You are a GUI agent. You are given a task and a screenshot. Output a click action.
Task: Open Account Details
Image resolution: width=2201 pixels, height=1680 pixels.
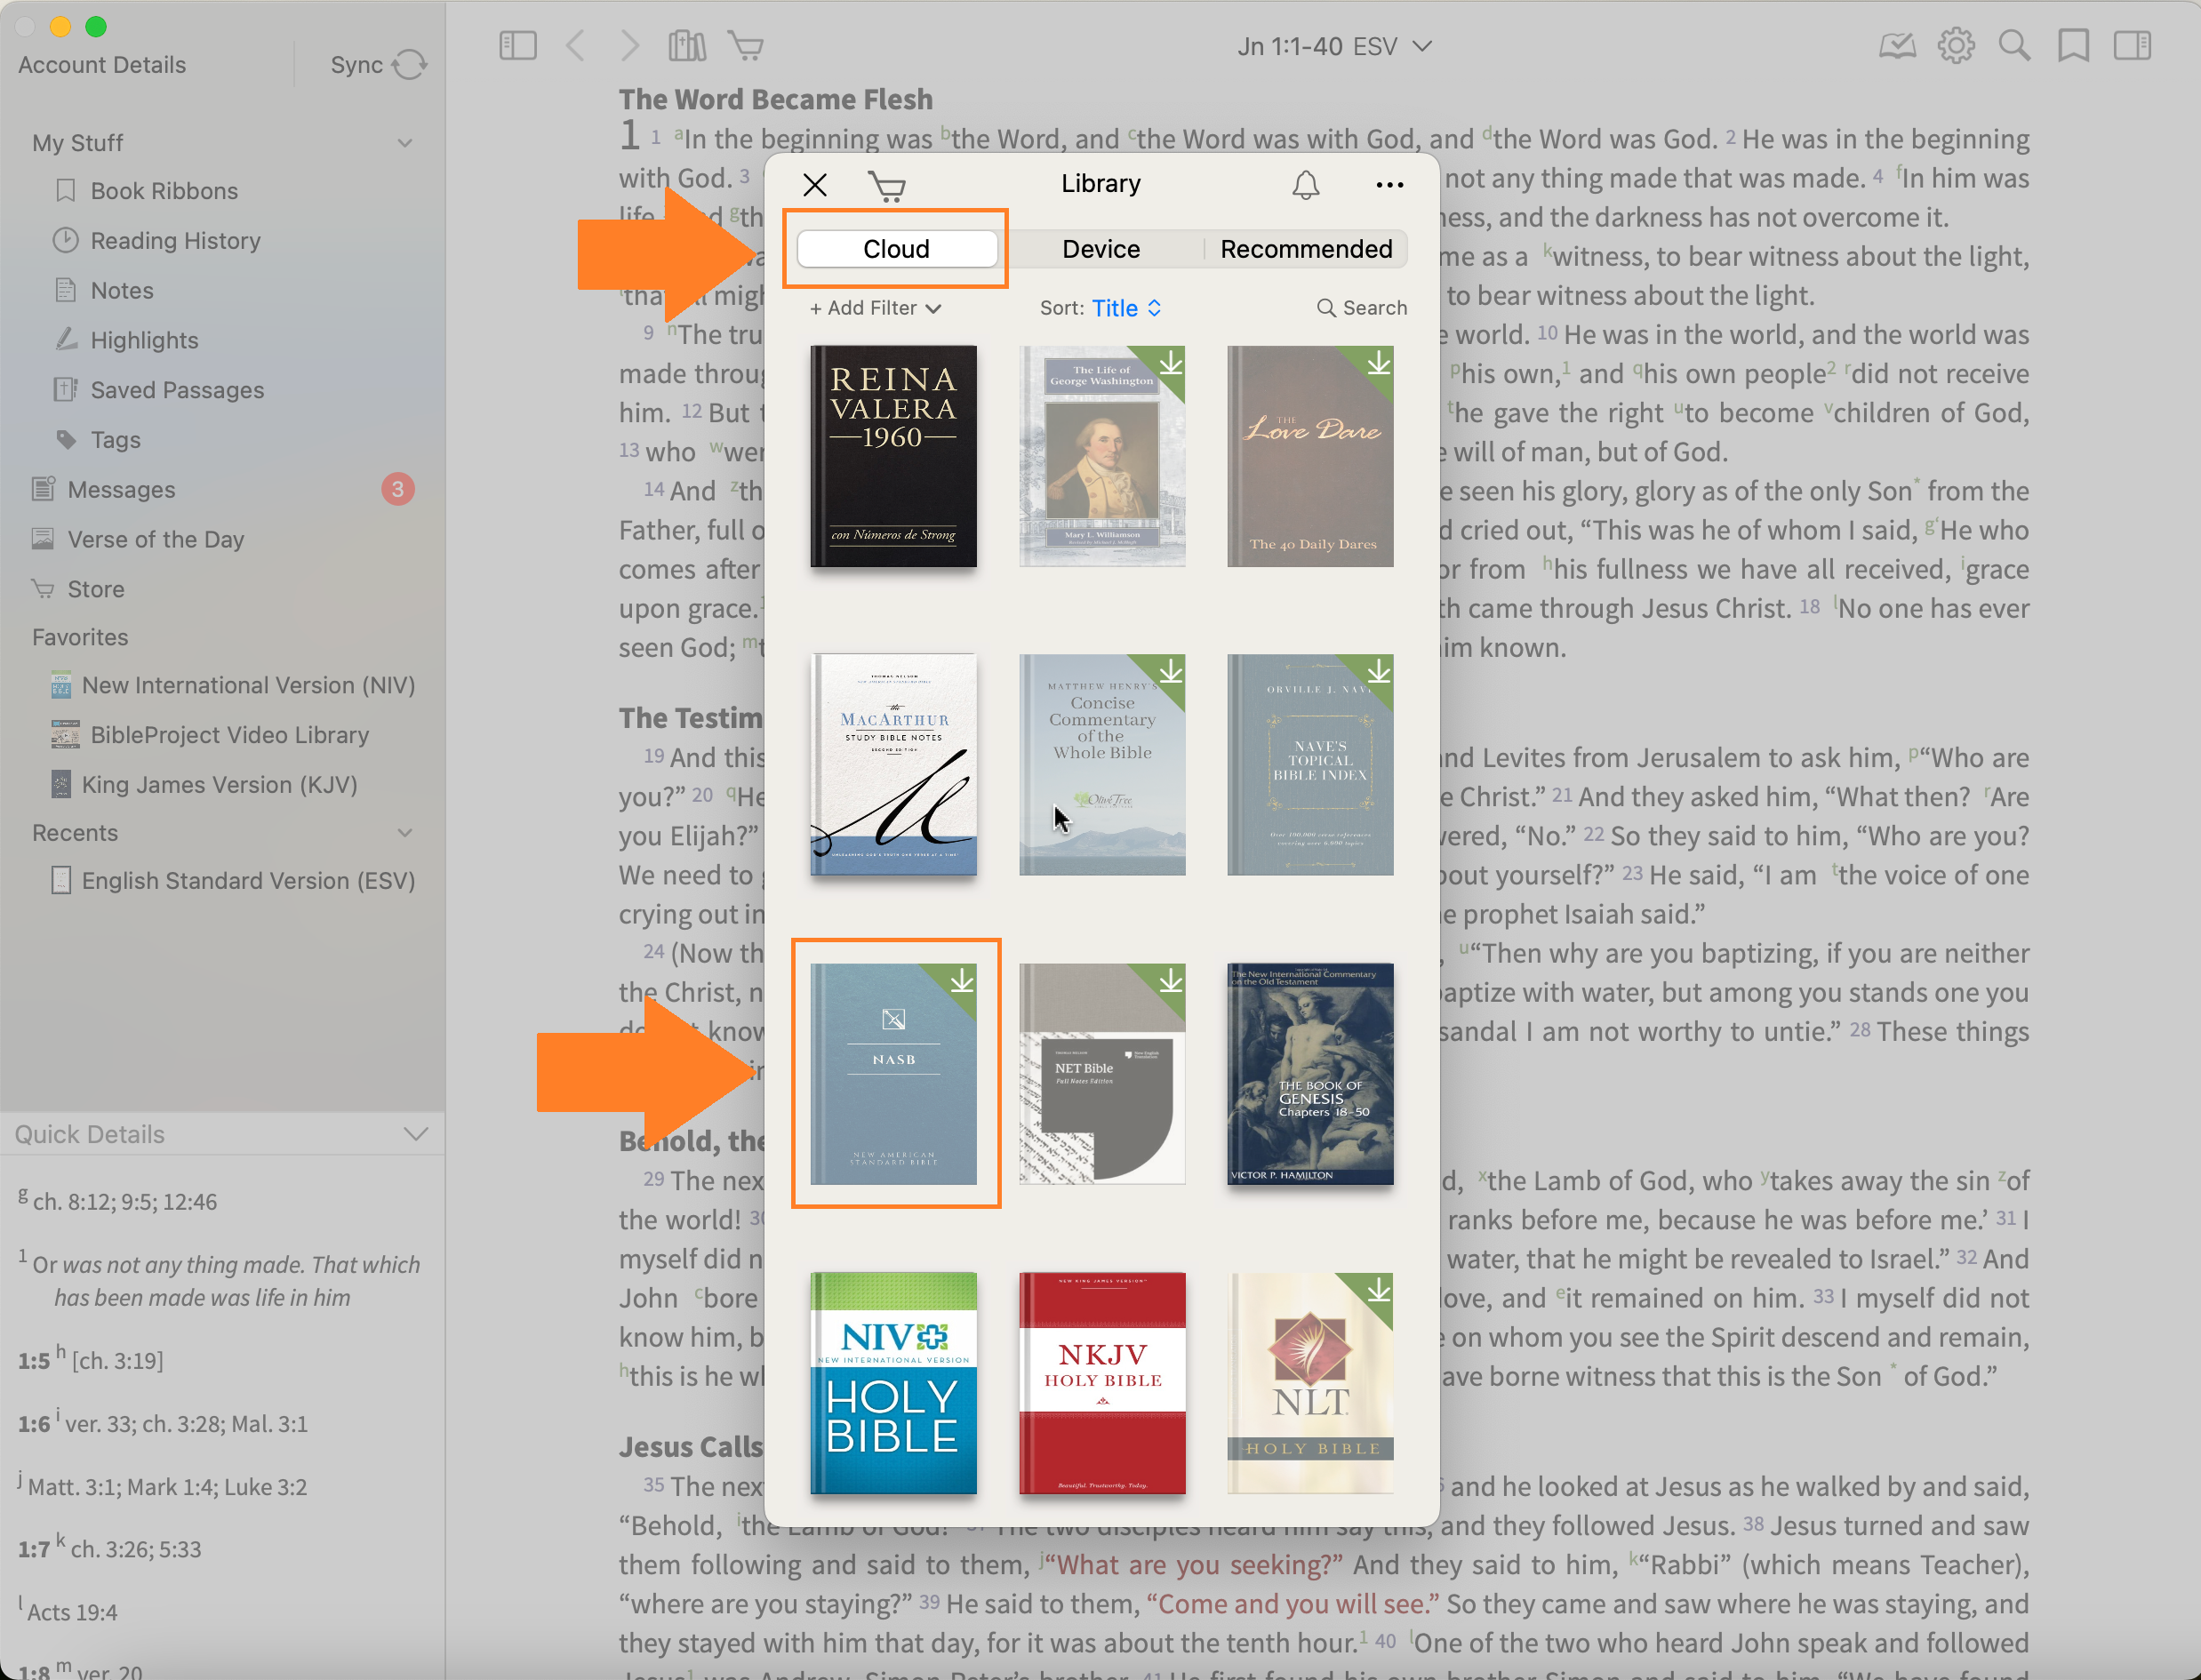(102, 65)
